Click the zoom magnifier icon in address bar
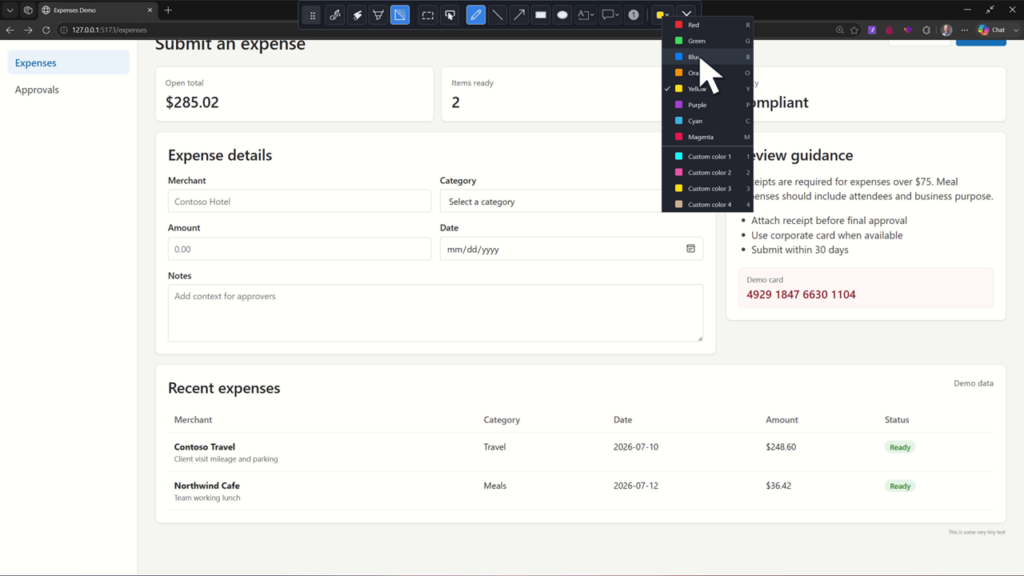Viewport: 1024px width, 576px height. point(839,30)
